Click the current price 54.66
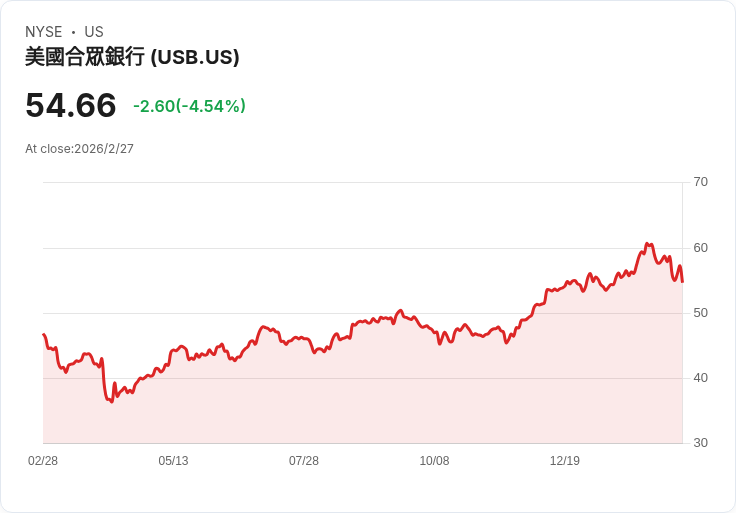The height and width of the screenshot is (513, 736). pyautogui.click(x=70, y=105)
